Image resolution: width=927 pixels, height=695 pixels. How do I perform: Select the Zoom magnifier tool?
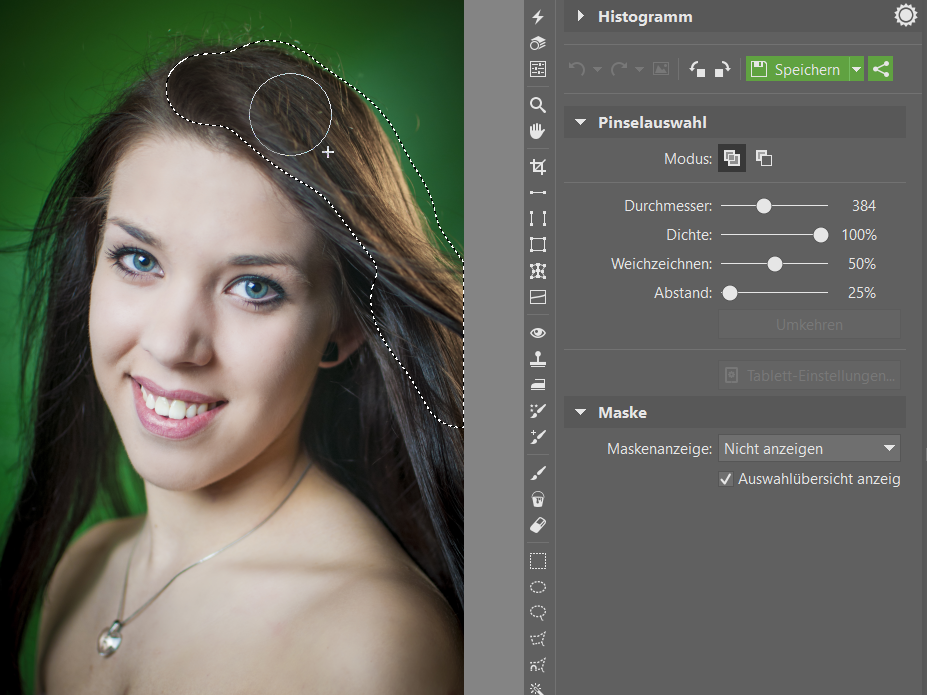[x=537, y=105]
